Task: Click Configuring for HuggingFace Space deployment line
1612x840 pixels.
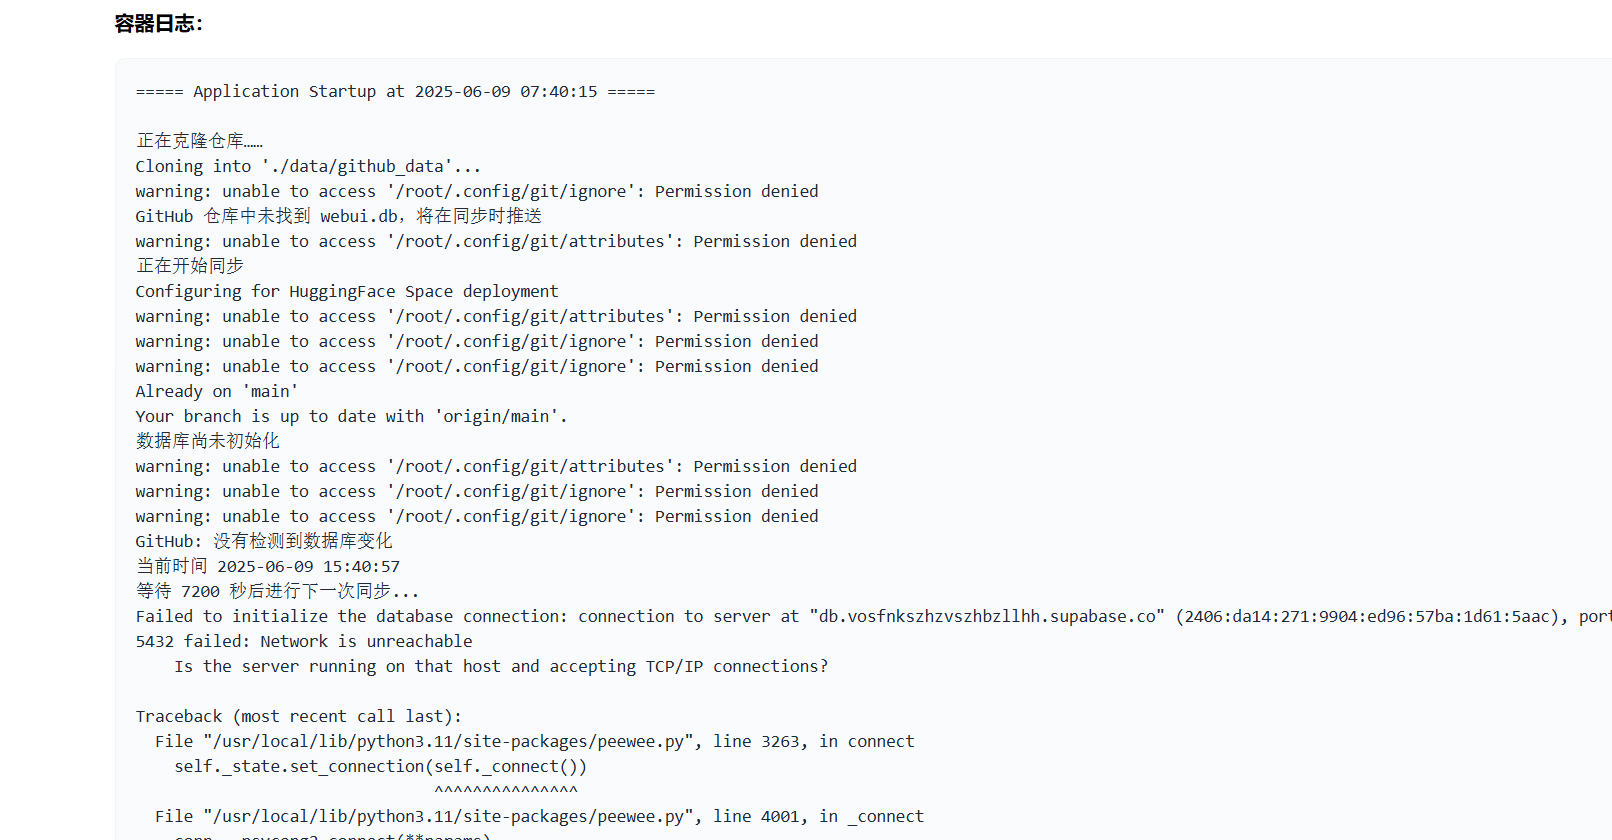Action: (x=347, y=291)
